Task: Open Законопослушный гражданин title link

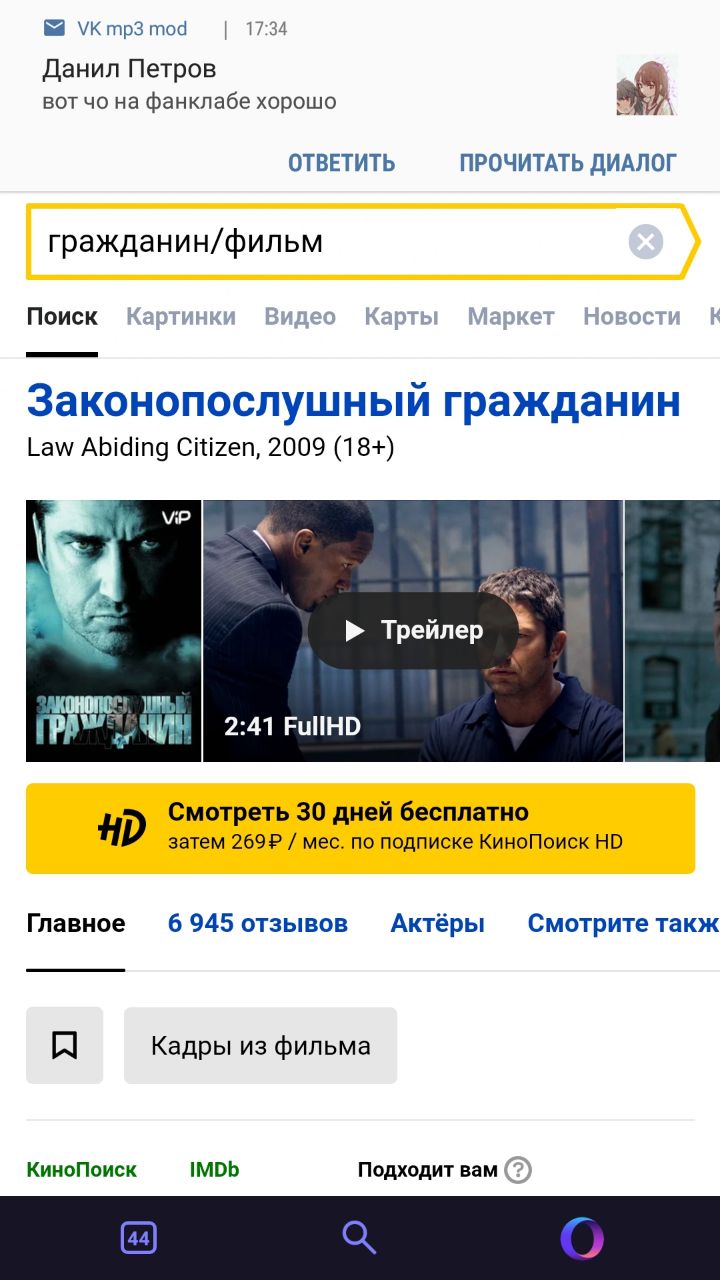Action: (353, 401)
